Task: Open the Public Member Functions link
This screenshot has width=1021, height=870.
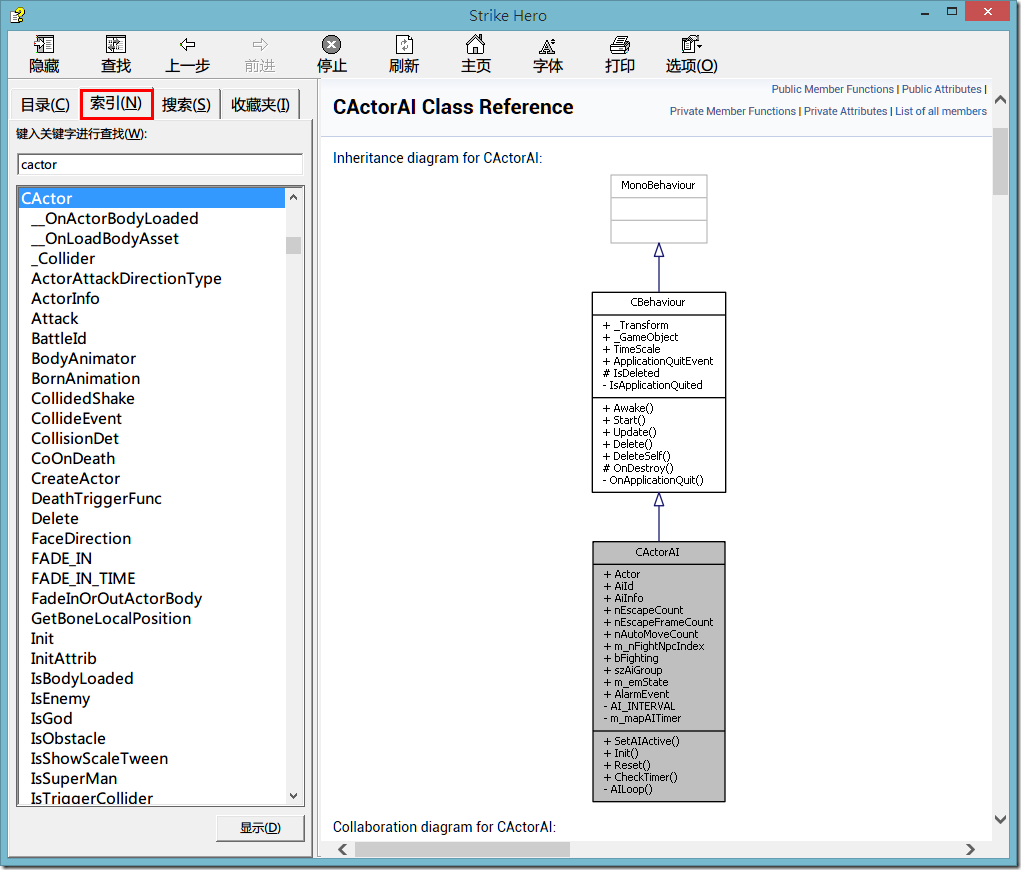Action: (x=832, y=89)
